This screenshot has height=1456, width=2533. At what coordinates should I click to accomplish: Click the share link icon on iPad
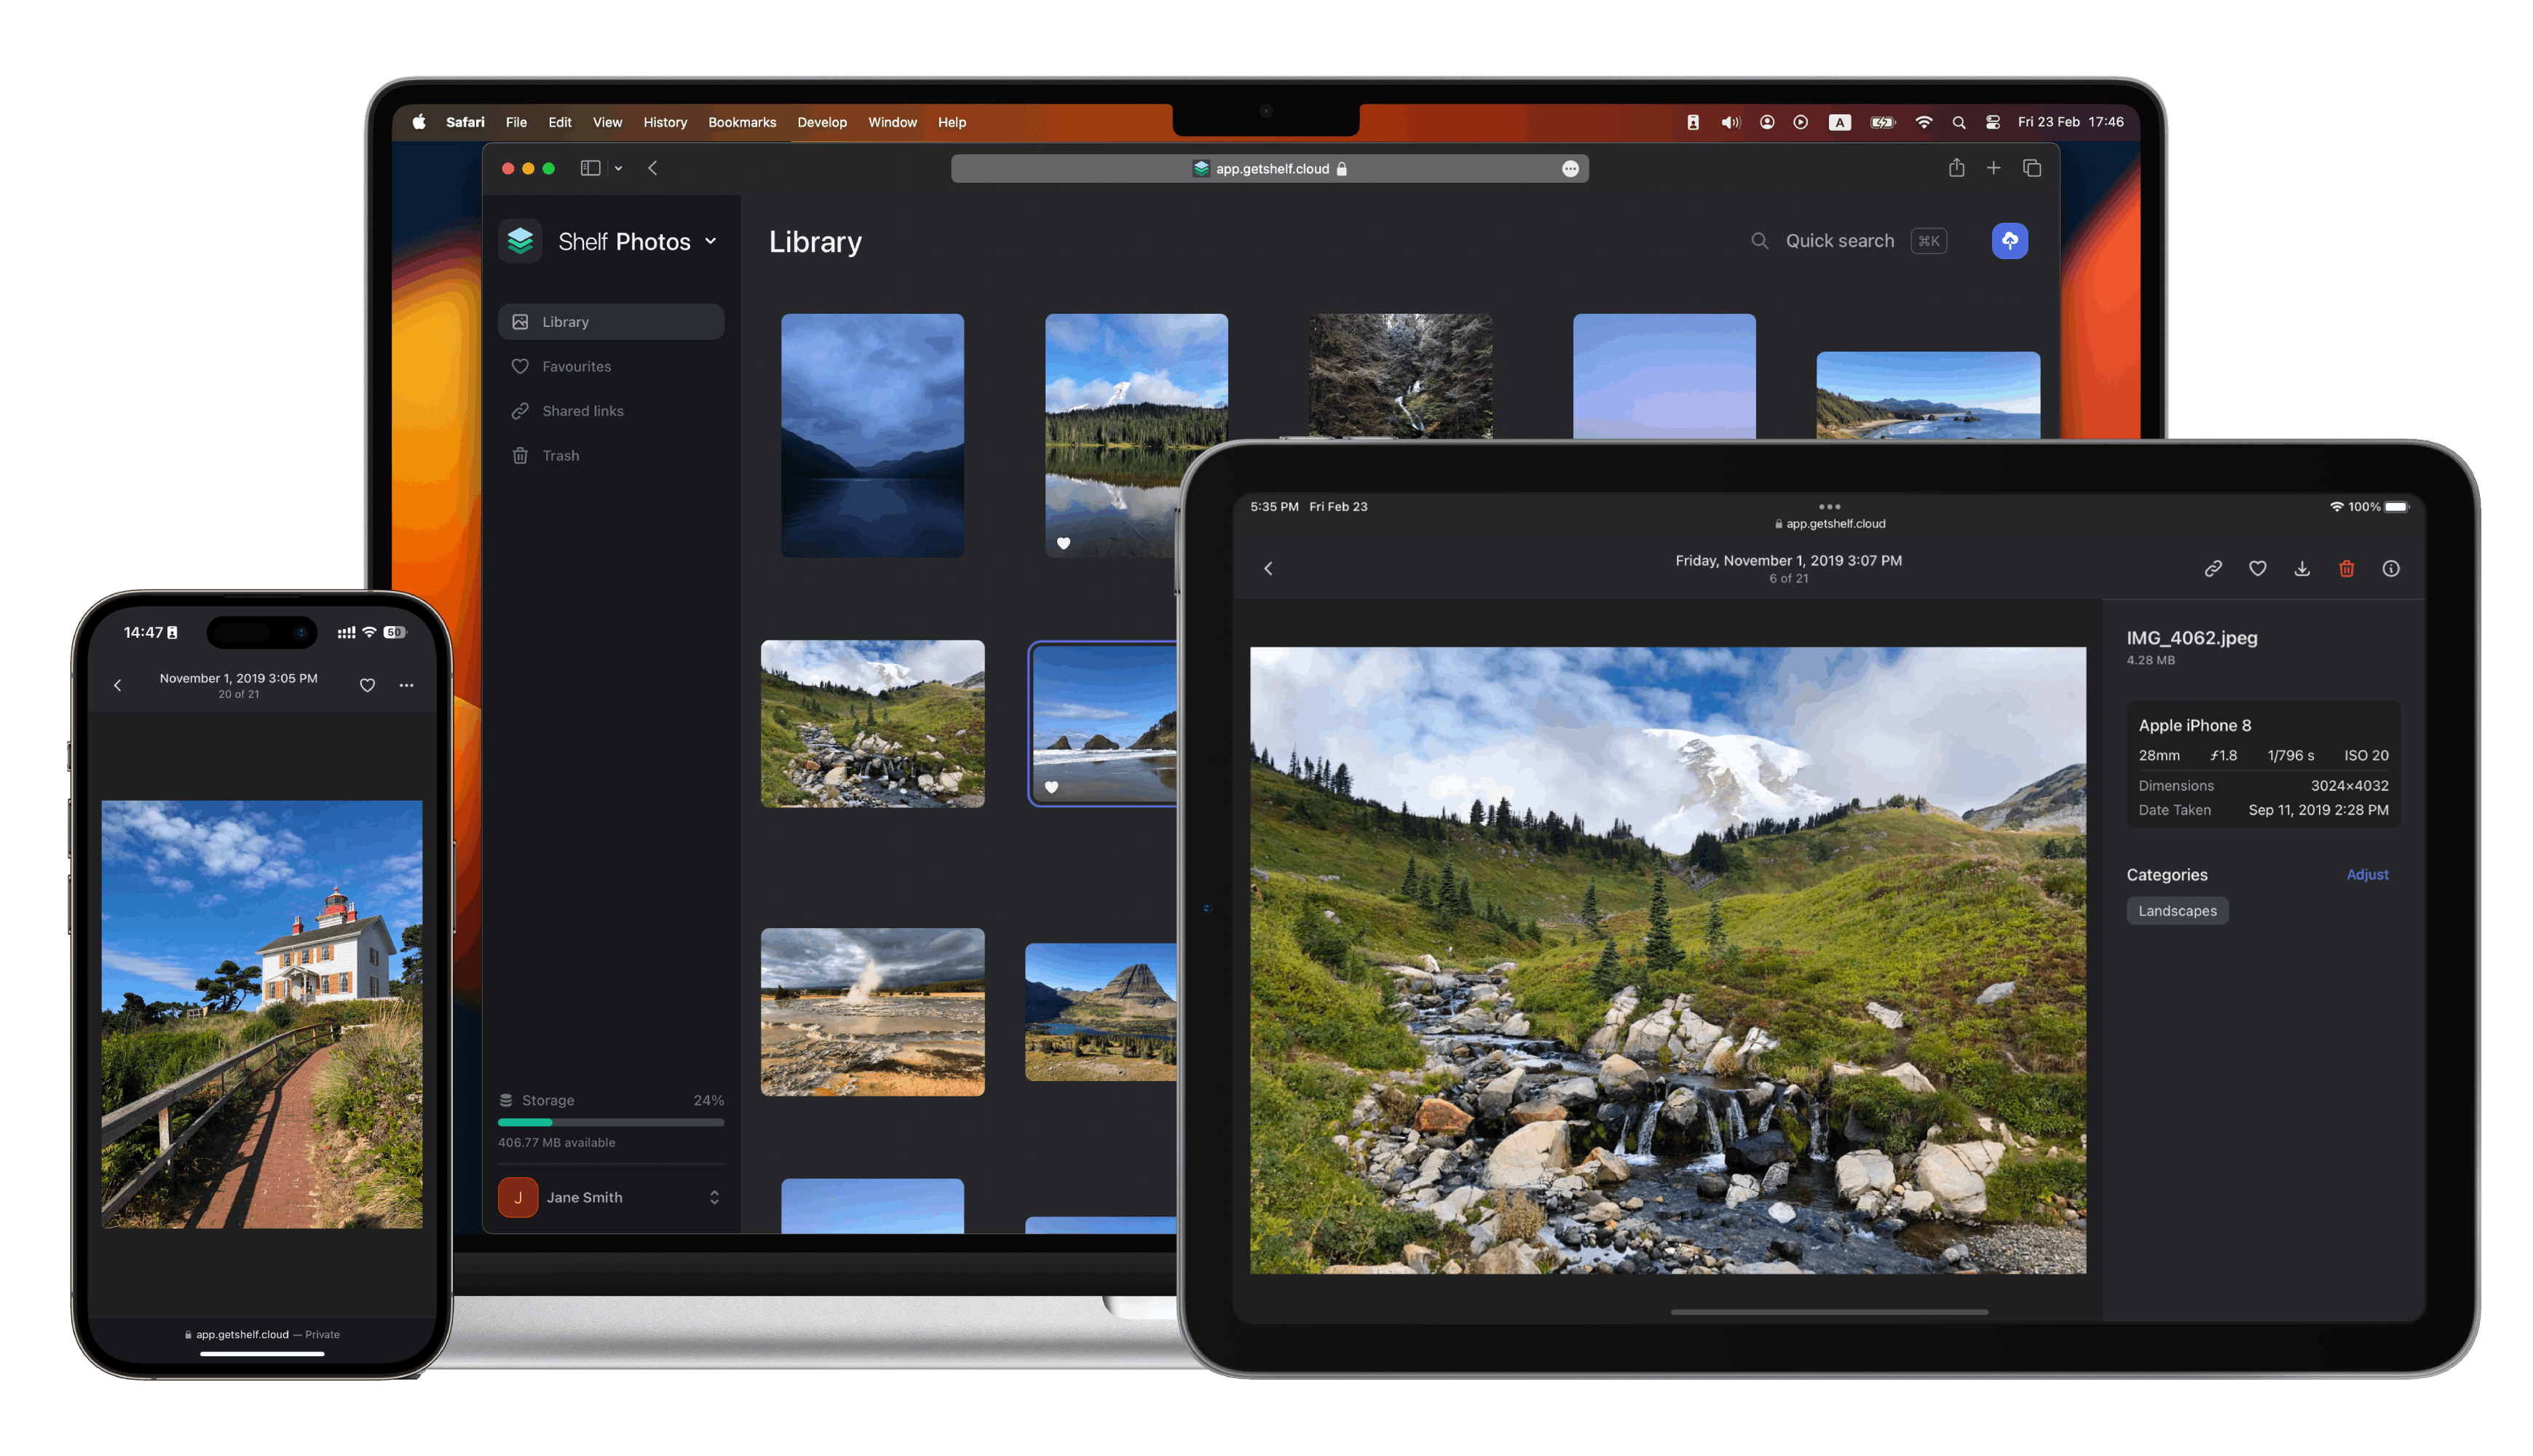(2213, 568)
